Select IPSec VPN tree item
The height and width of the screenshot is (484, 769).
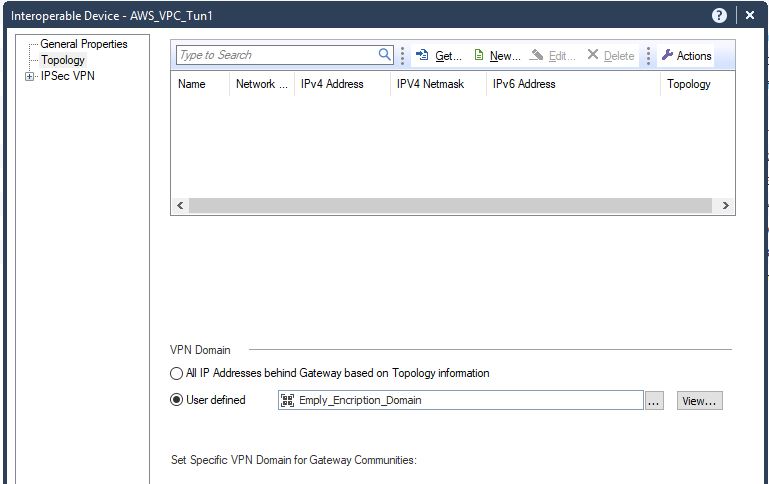click(68, 76)
